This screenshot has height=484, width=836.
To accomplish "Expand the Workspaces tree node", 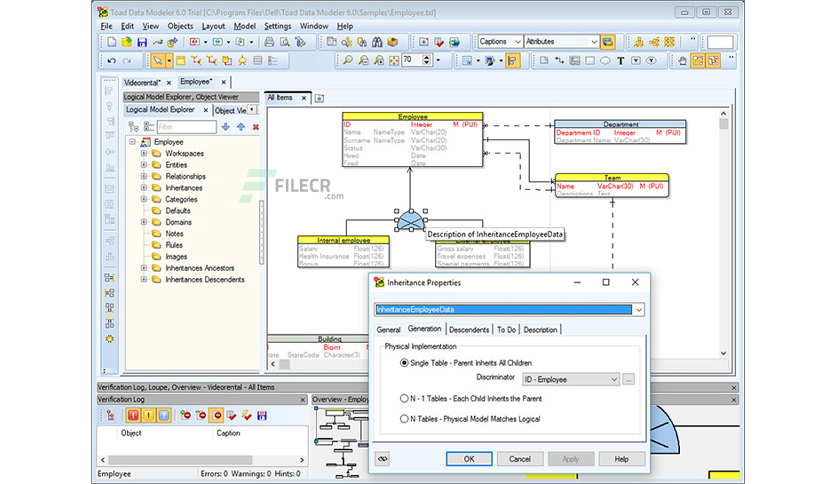I will [143, 154].
